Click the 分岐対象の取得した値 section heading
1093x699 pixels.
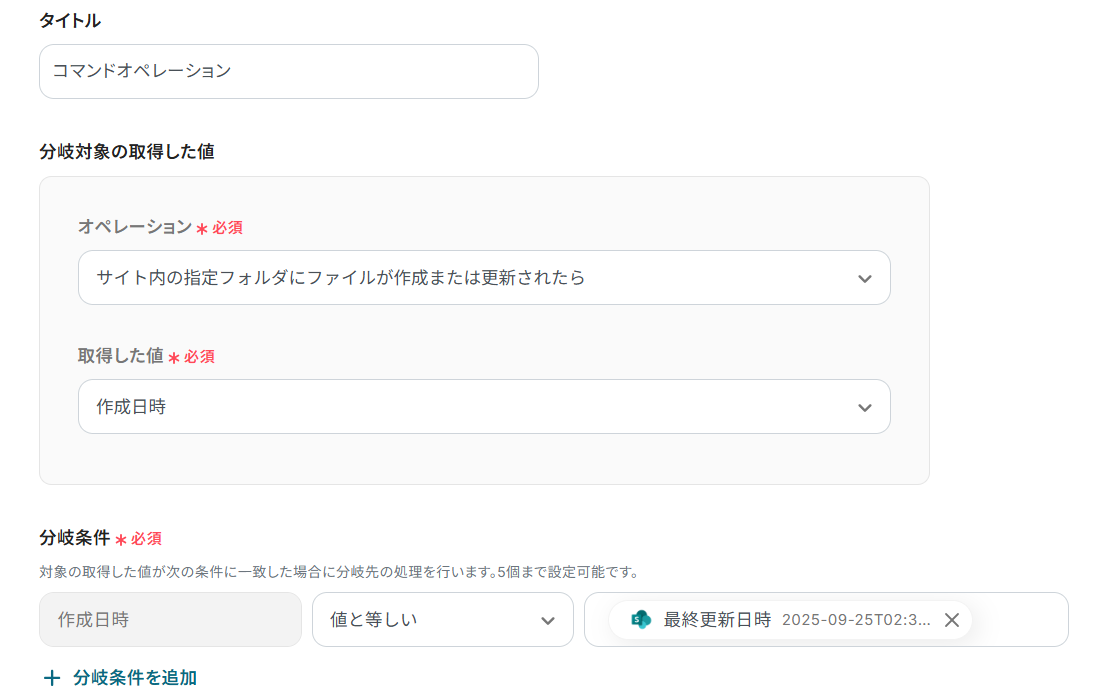(127, 152)
